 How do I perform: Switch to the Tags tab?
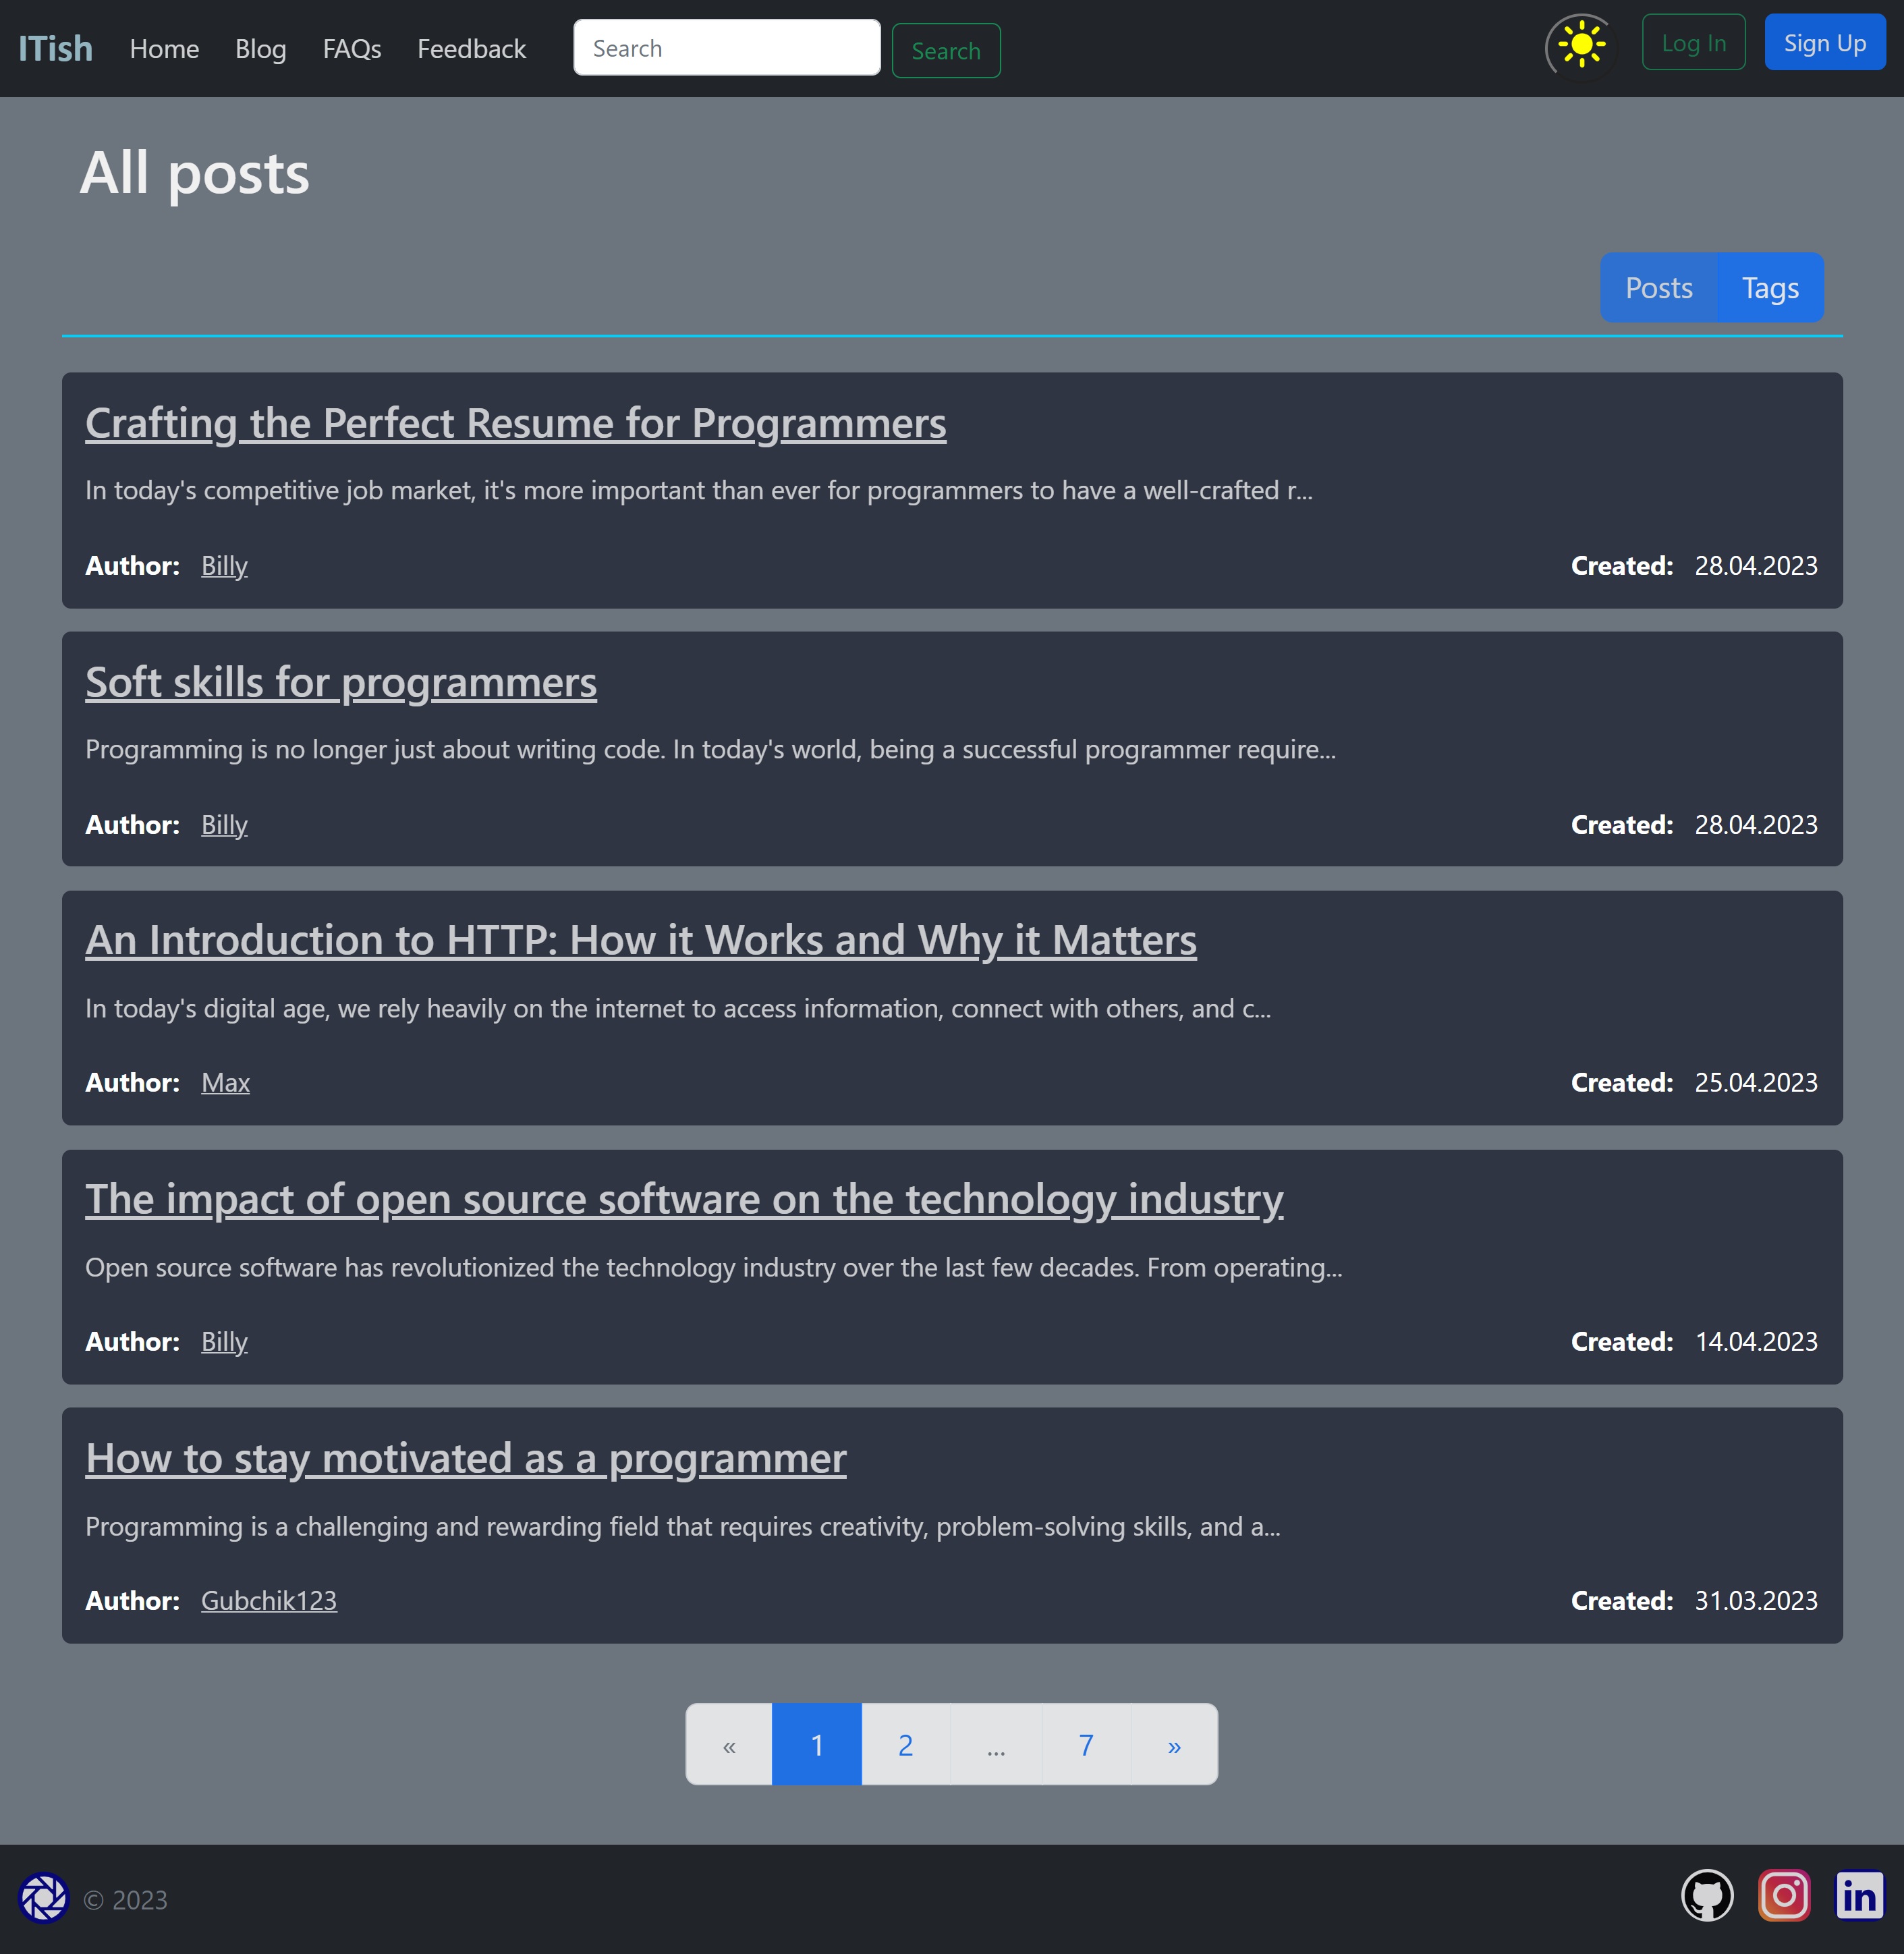(x=1769, y=288)
